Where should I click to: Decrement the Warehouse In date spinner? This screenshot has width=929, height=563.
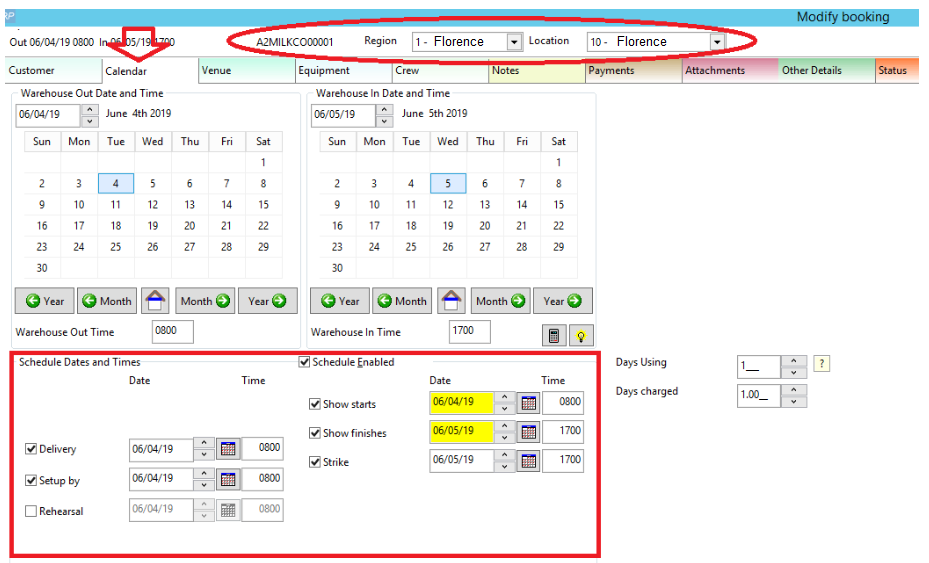[385, 121]
